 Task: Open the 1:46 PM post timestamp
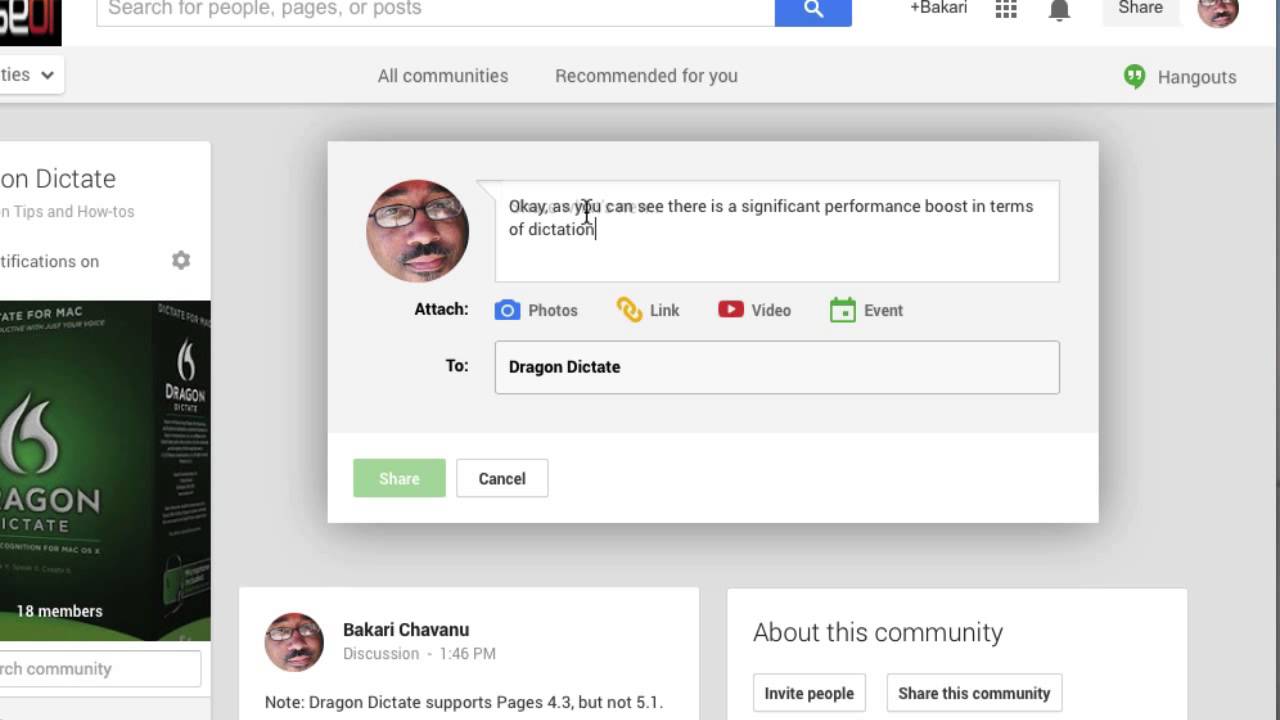pyautogui.click(x=466, y=654)
